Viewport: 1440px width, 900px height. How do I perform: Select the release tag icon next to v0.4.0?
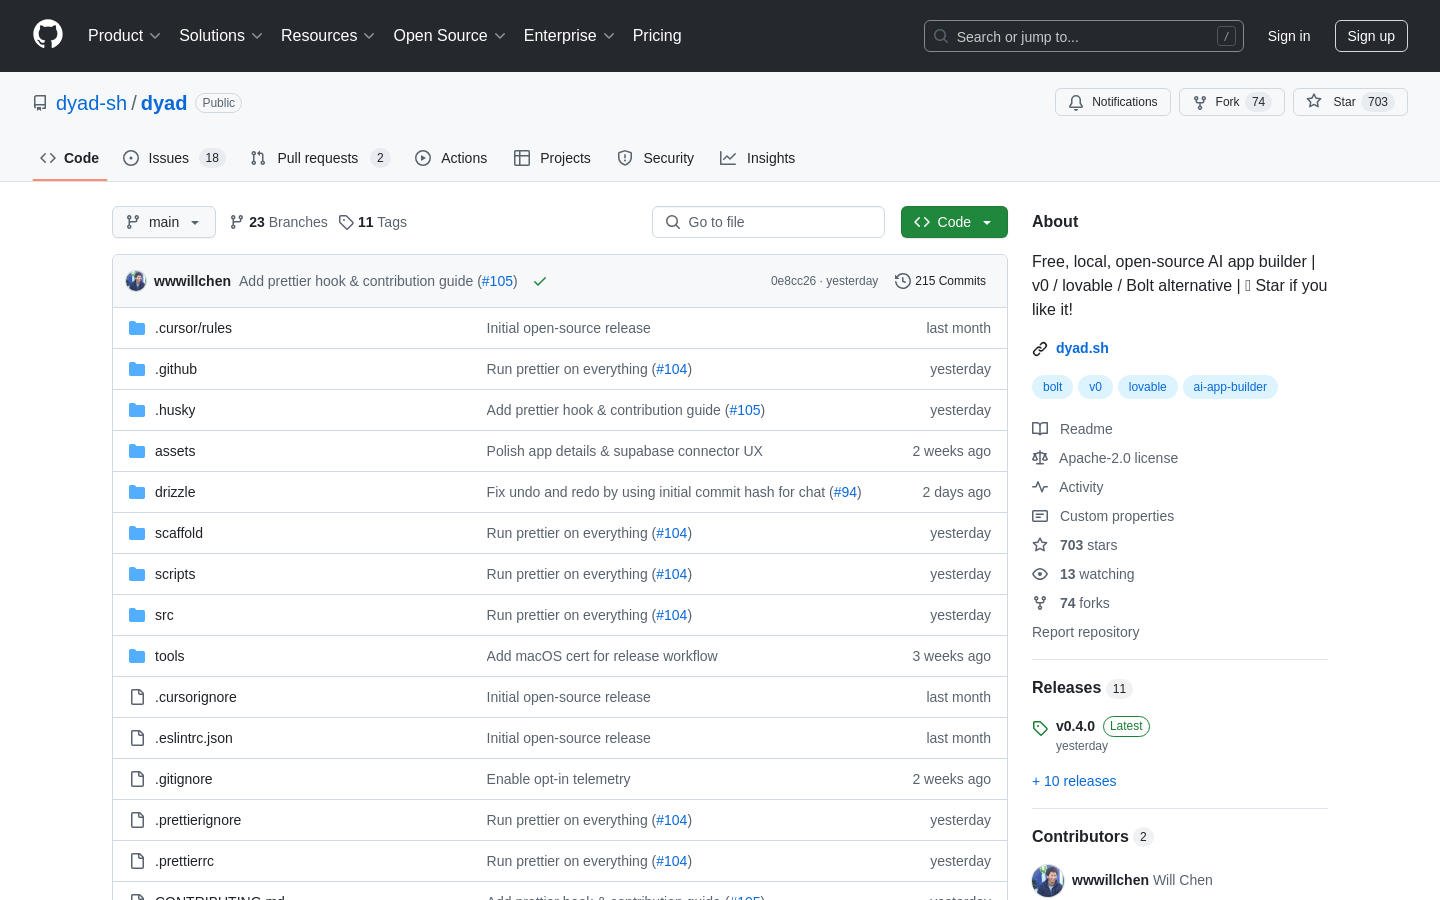coord(1040,728)
